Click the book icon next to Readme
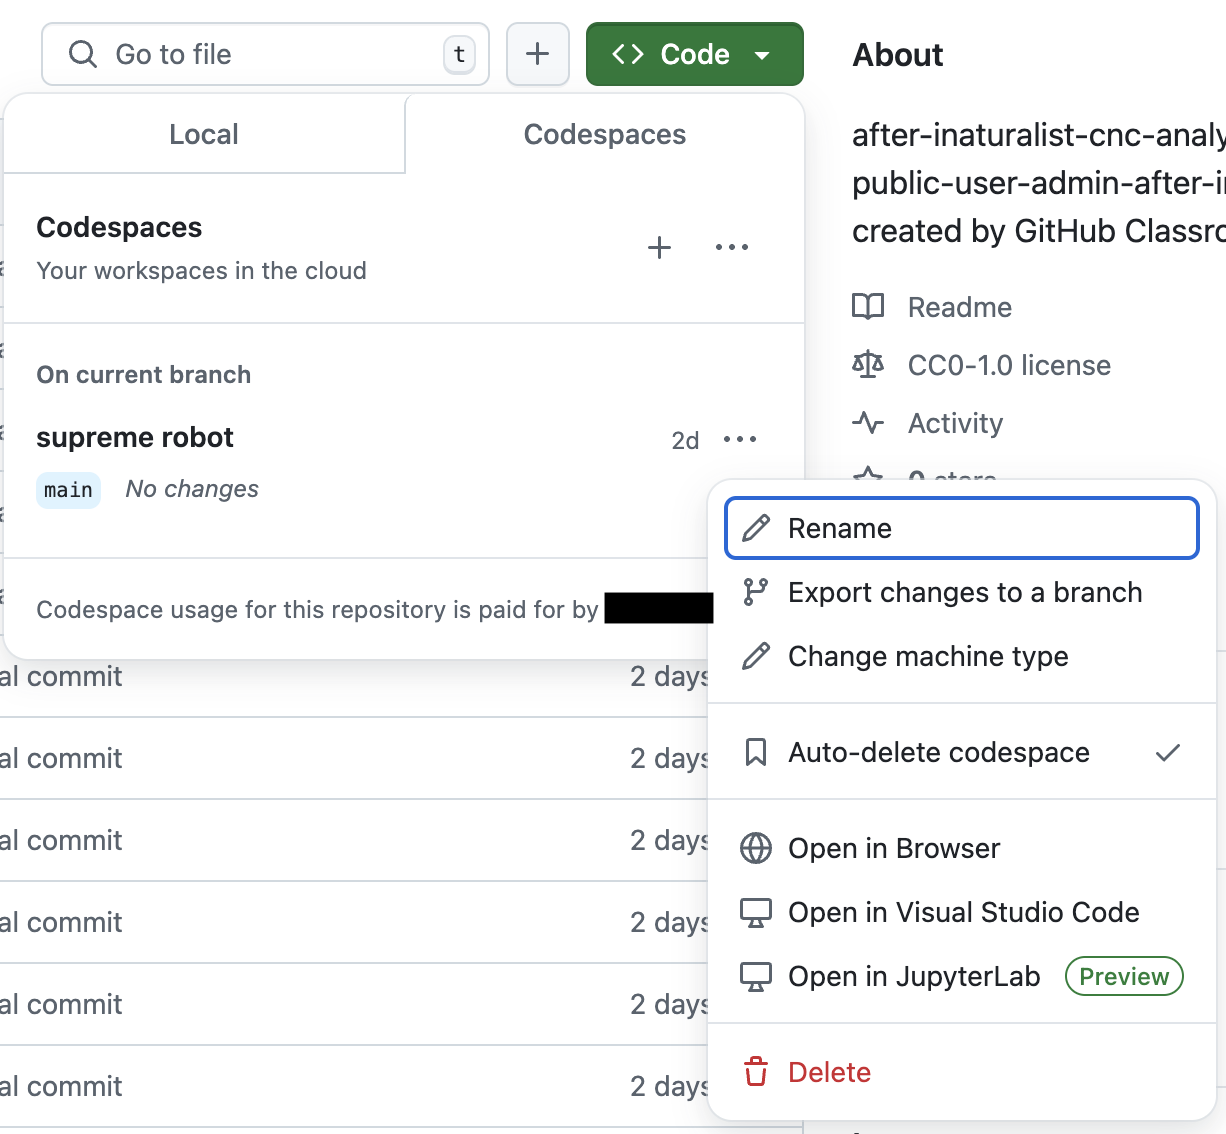The image size is (1226, 1134). point(868,306)
